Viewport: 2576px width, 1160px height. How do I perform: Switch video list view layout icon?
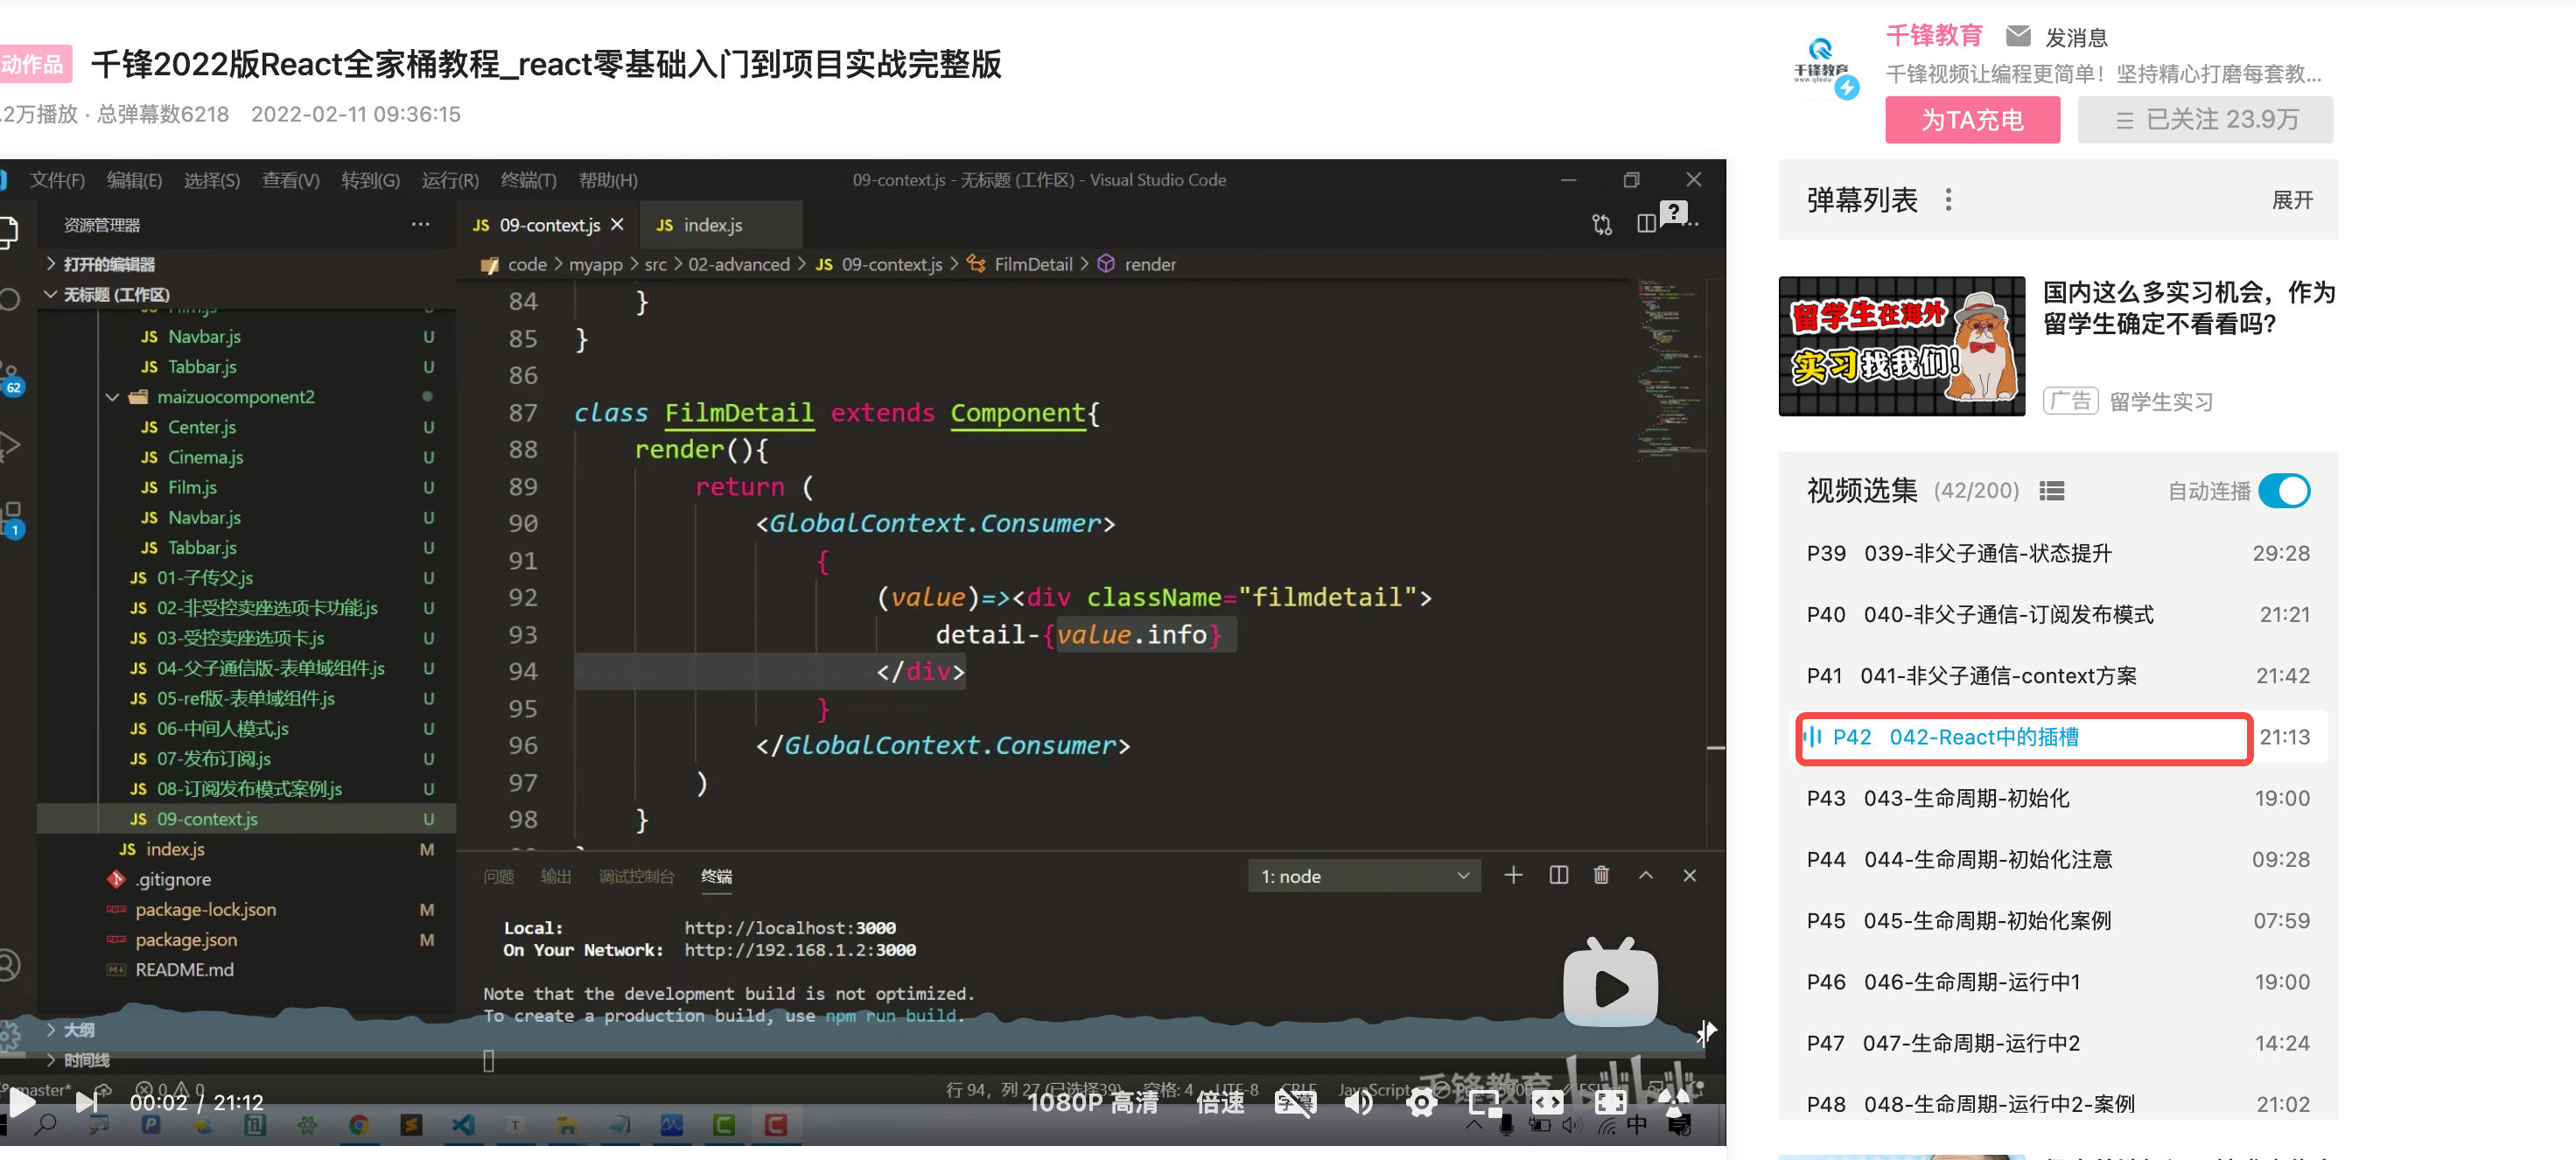(2052, 491)
